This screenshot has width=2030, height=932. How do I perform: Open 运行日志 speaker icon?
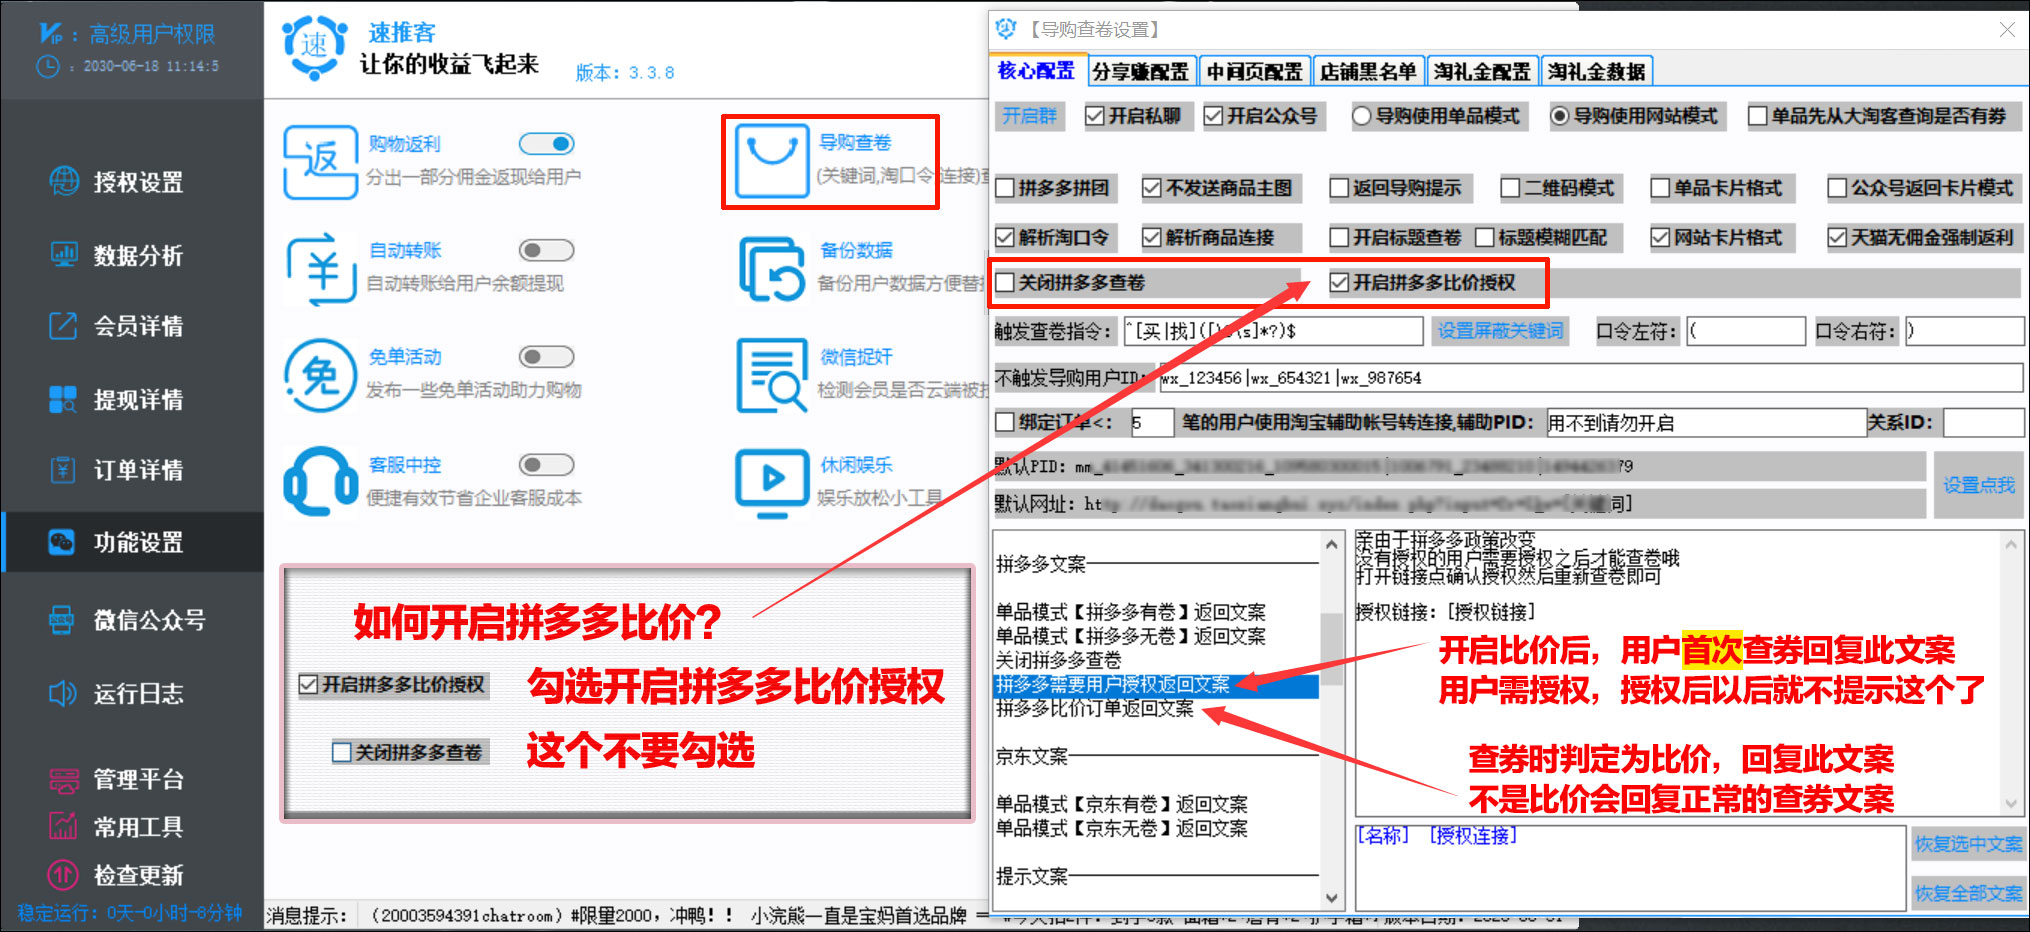point(63,693)
